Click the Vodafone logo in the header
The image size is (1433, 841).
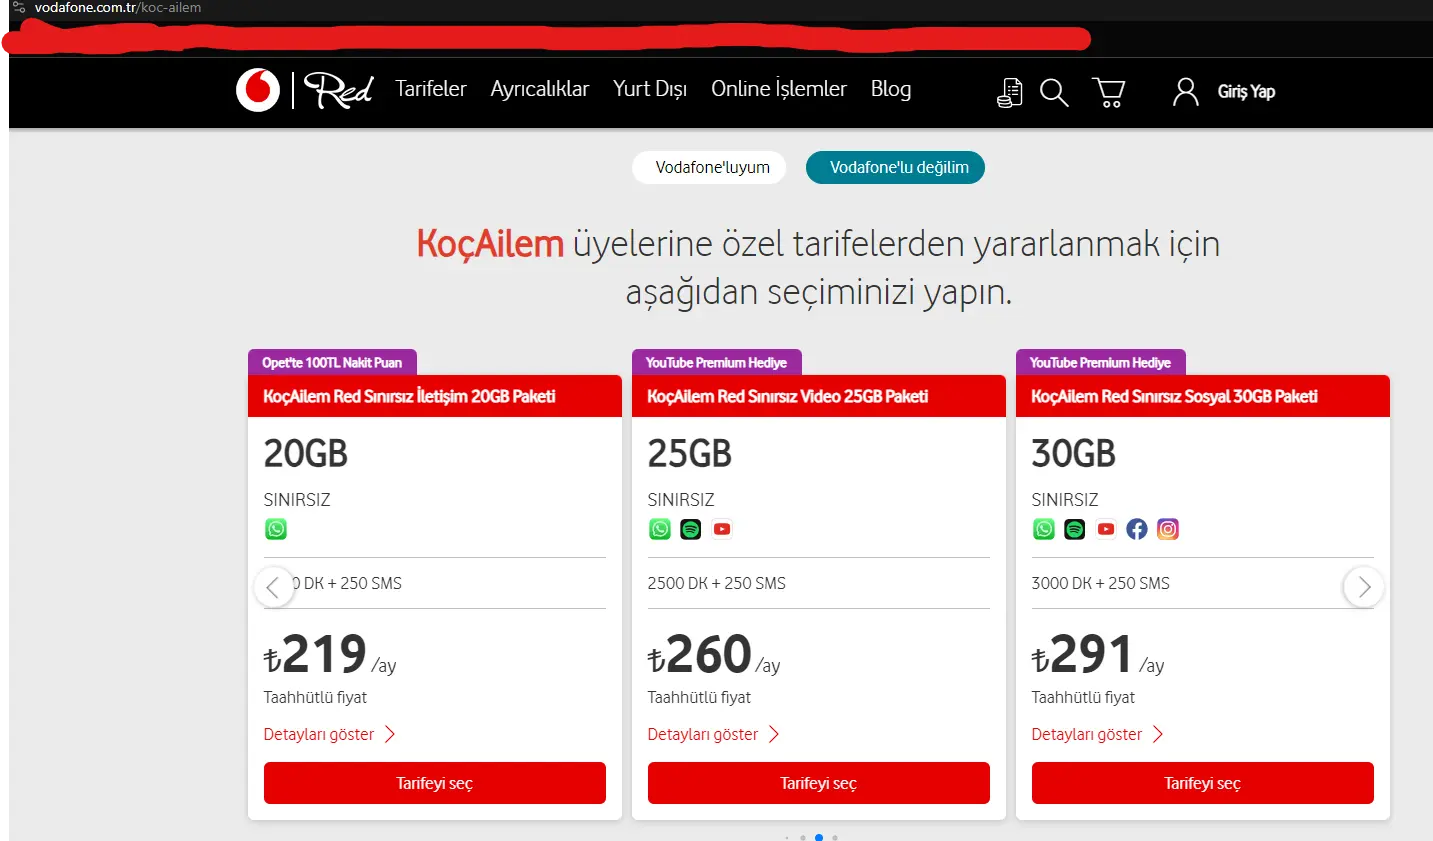pyautogui.click(x=258, y=90)
